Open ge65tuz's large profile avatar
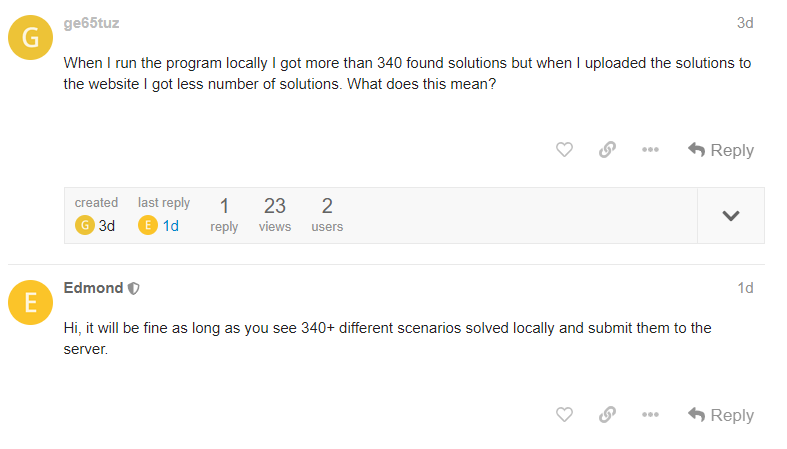Screen dimensions: 787x449 pyautogui.click(x=30, y=39)
